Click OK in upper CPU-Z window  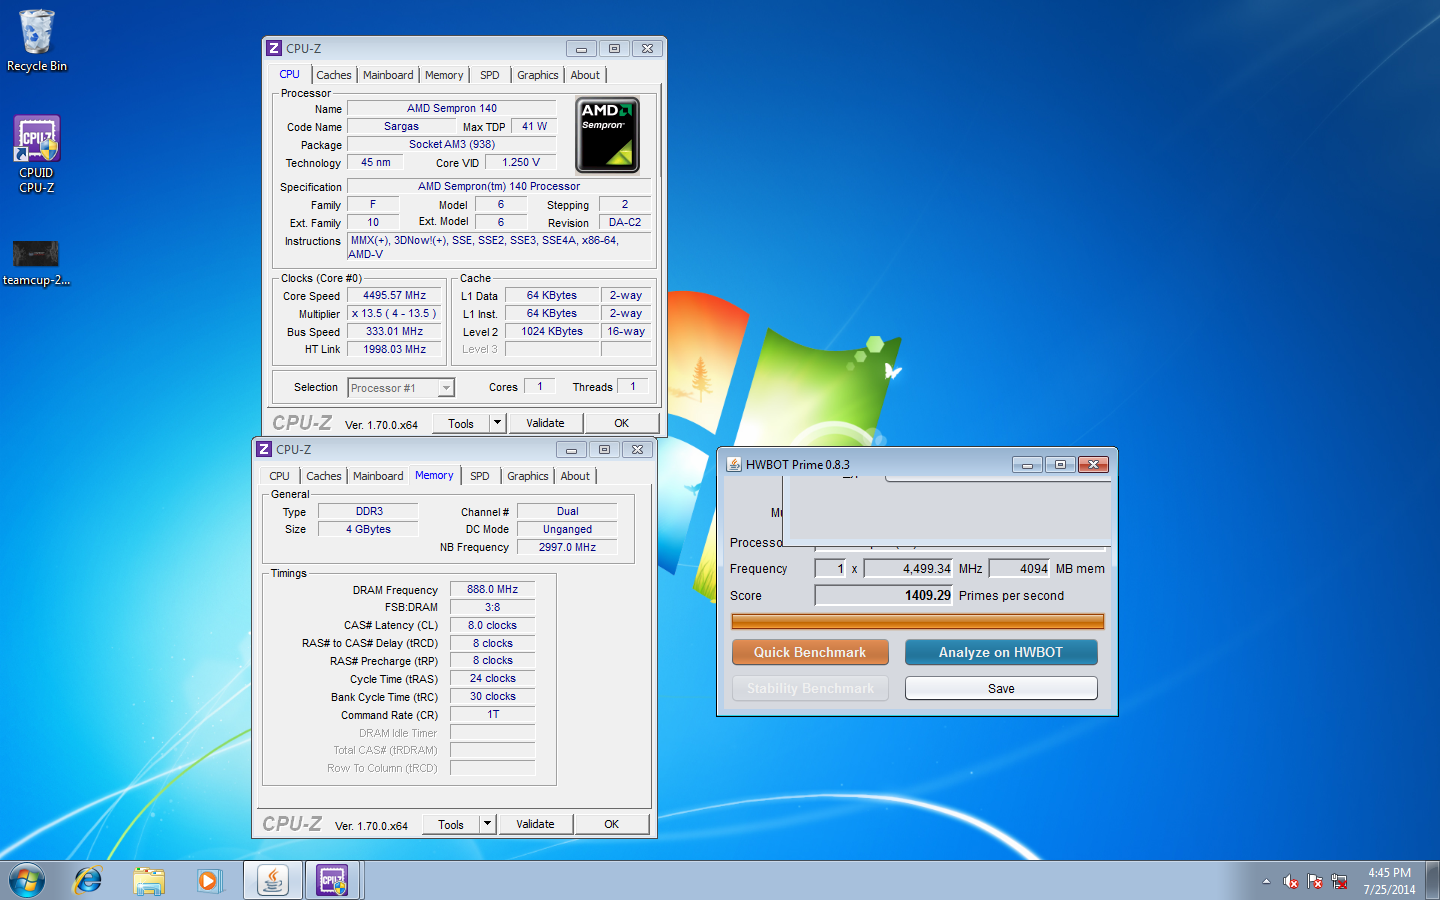click(x=622, y=423)
